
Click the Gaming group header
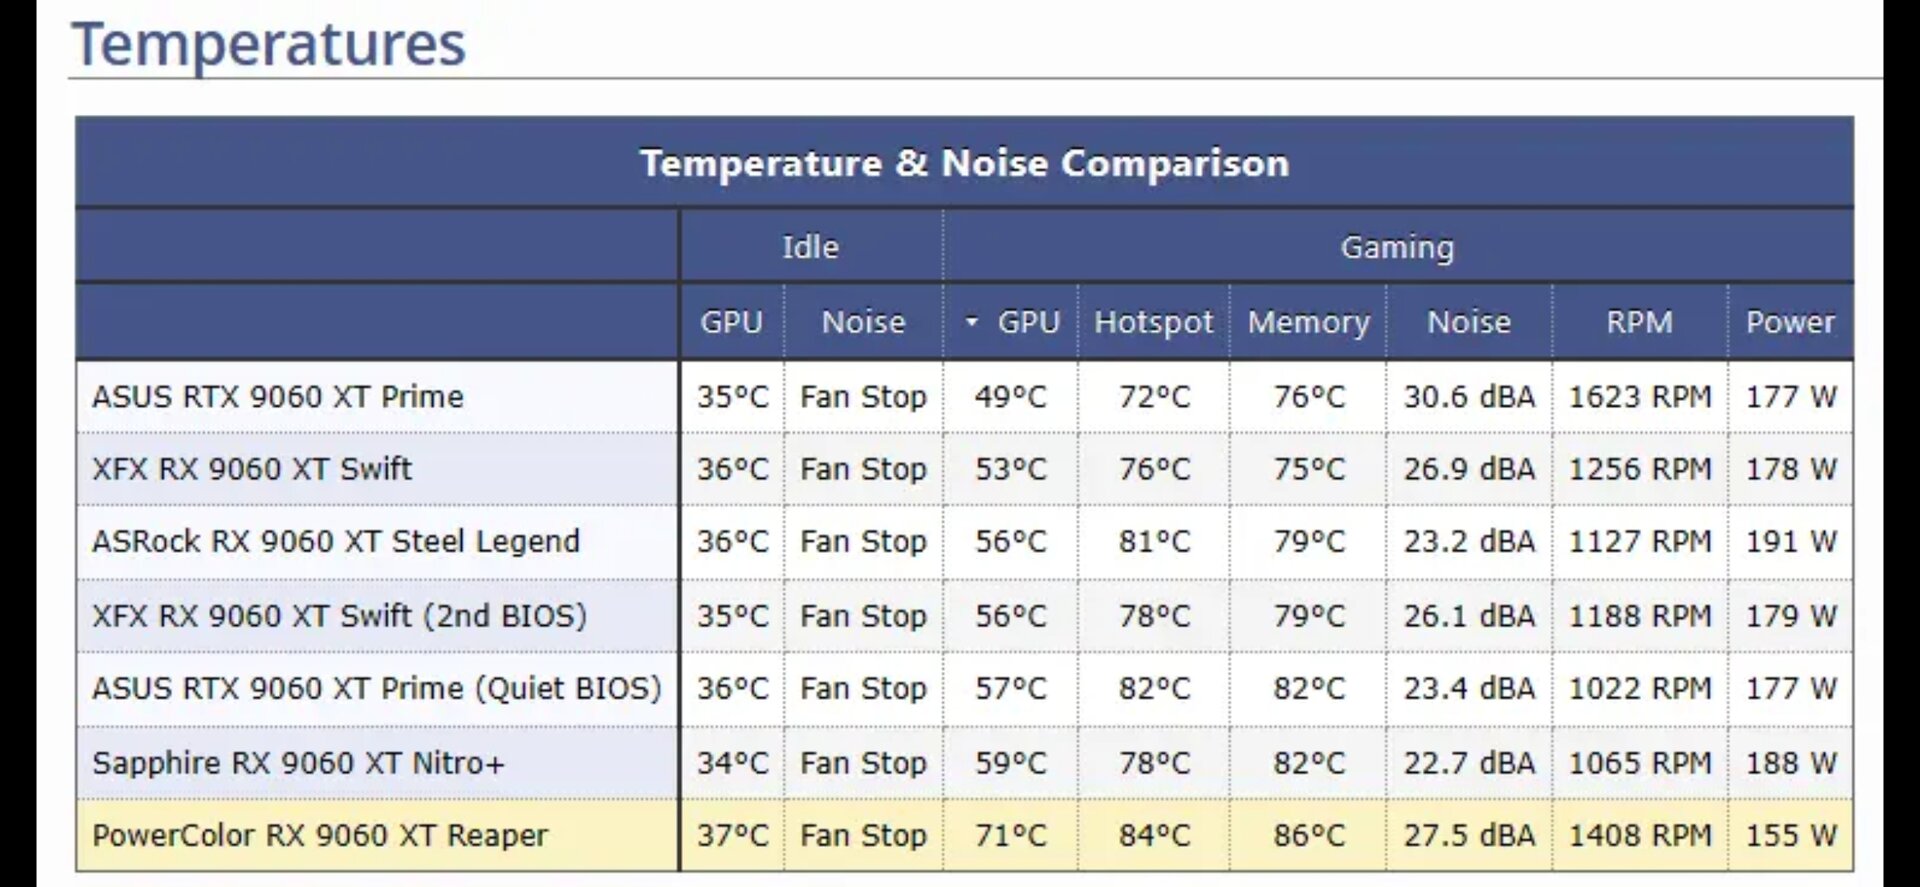pyautogui.click(x=1397, y=247)
